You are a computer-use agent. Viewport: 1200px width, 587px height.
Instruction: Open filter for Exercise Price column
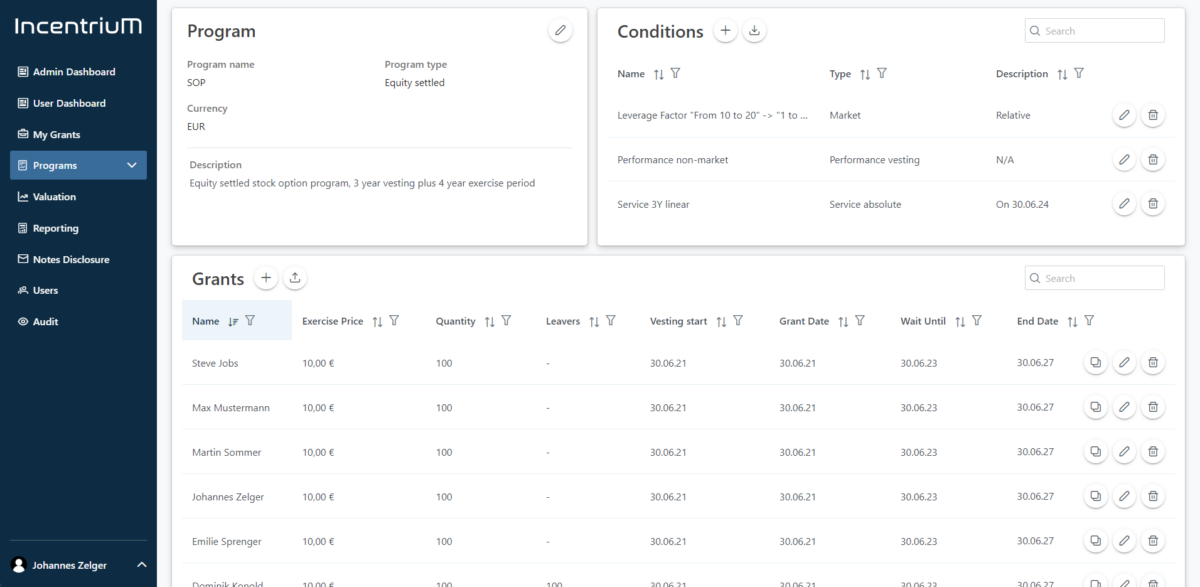tap(394, 321)
